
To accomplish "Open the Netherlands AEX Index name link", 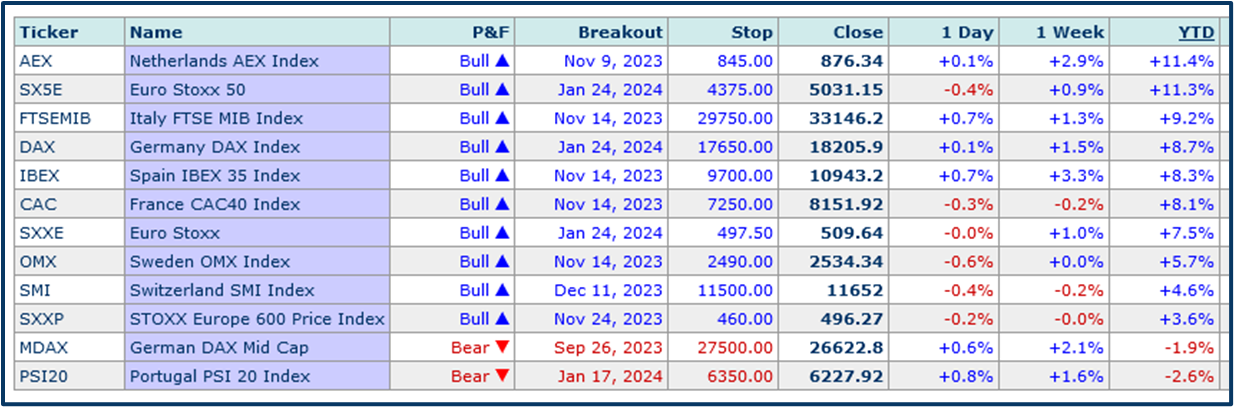I will click(224, 61).
